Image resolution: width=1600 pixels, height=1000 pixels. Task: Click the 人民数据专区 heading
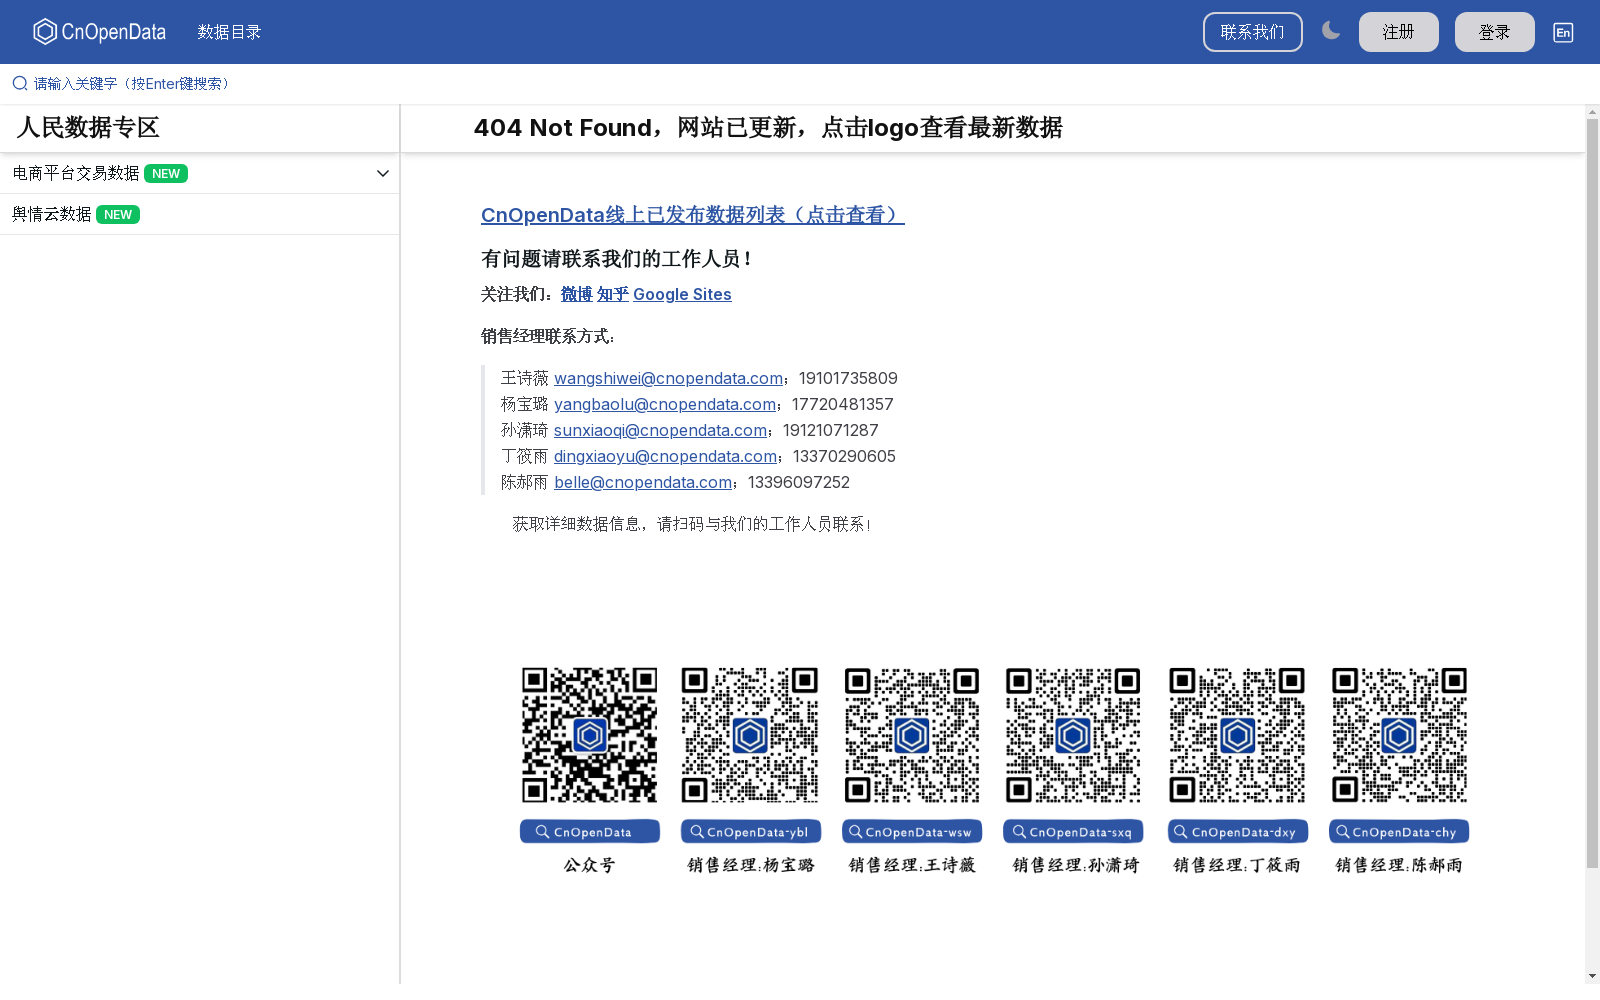click(88, 128)
